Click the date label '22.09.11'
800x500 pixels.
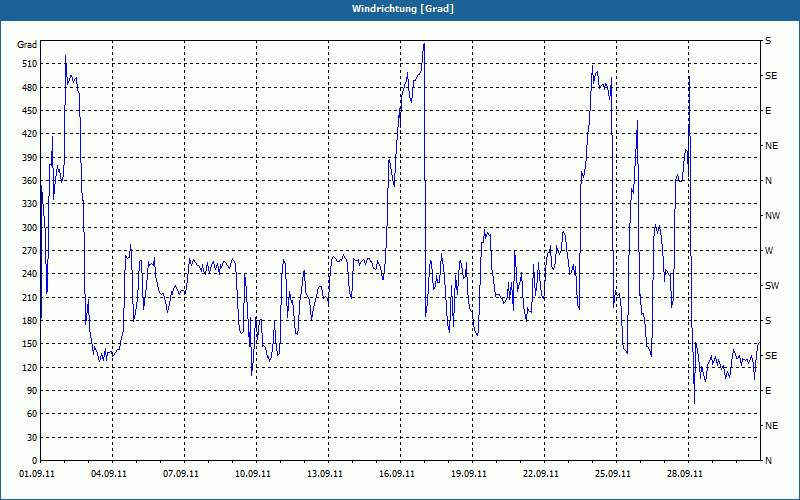coord(540,474)
